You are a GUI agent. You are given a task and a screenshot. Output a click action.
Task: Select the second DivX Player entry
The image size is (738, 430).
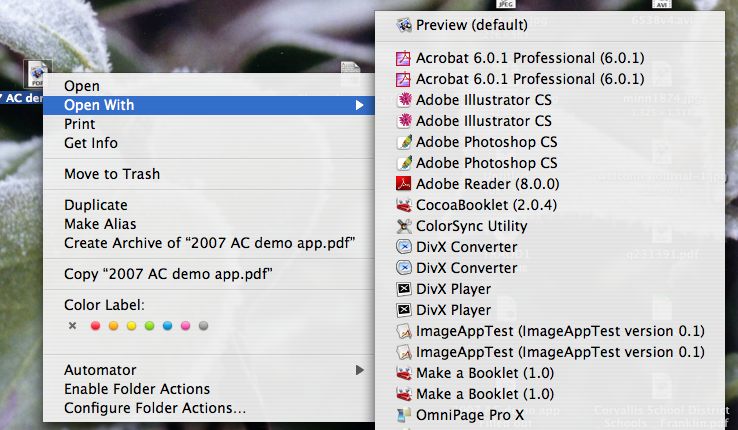550,310
